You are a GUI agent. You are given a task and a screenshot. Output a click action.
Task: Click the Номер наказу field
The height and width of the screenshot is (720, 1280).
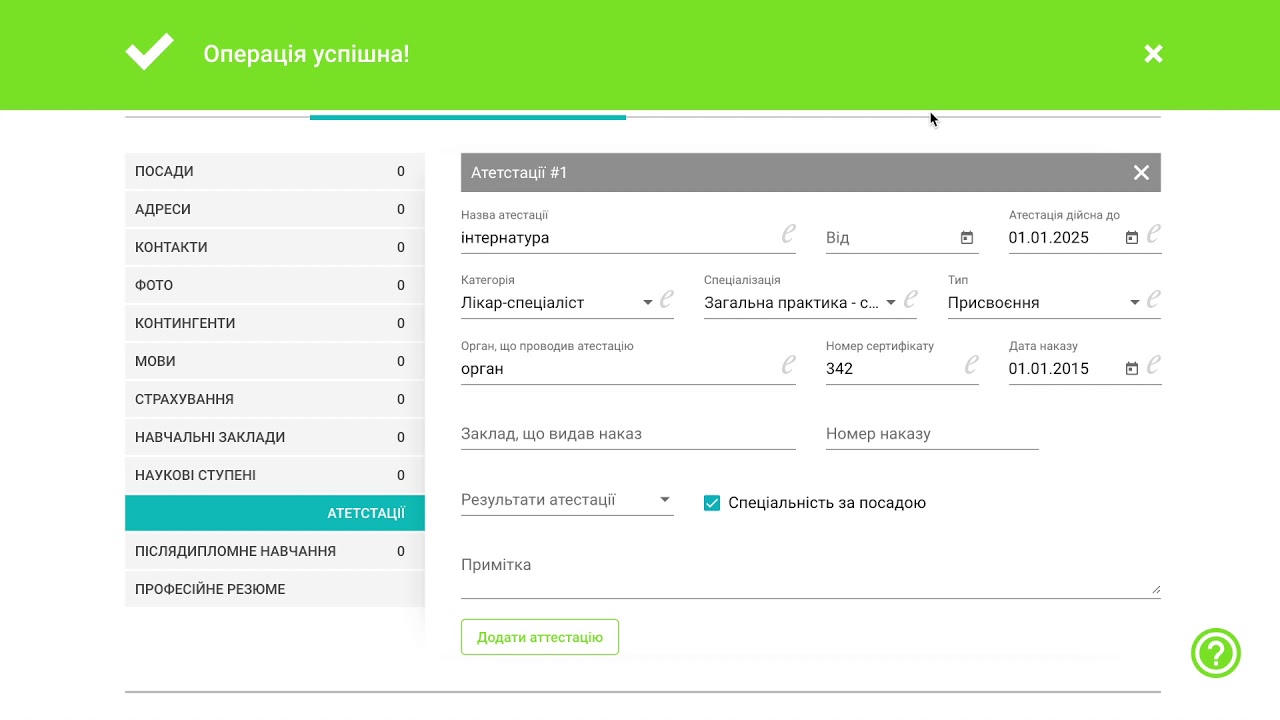click(x=932, y=434)
